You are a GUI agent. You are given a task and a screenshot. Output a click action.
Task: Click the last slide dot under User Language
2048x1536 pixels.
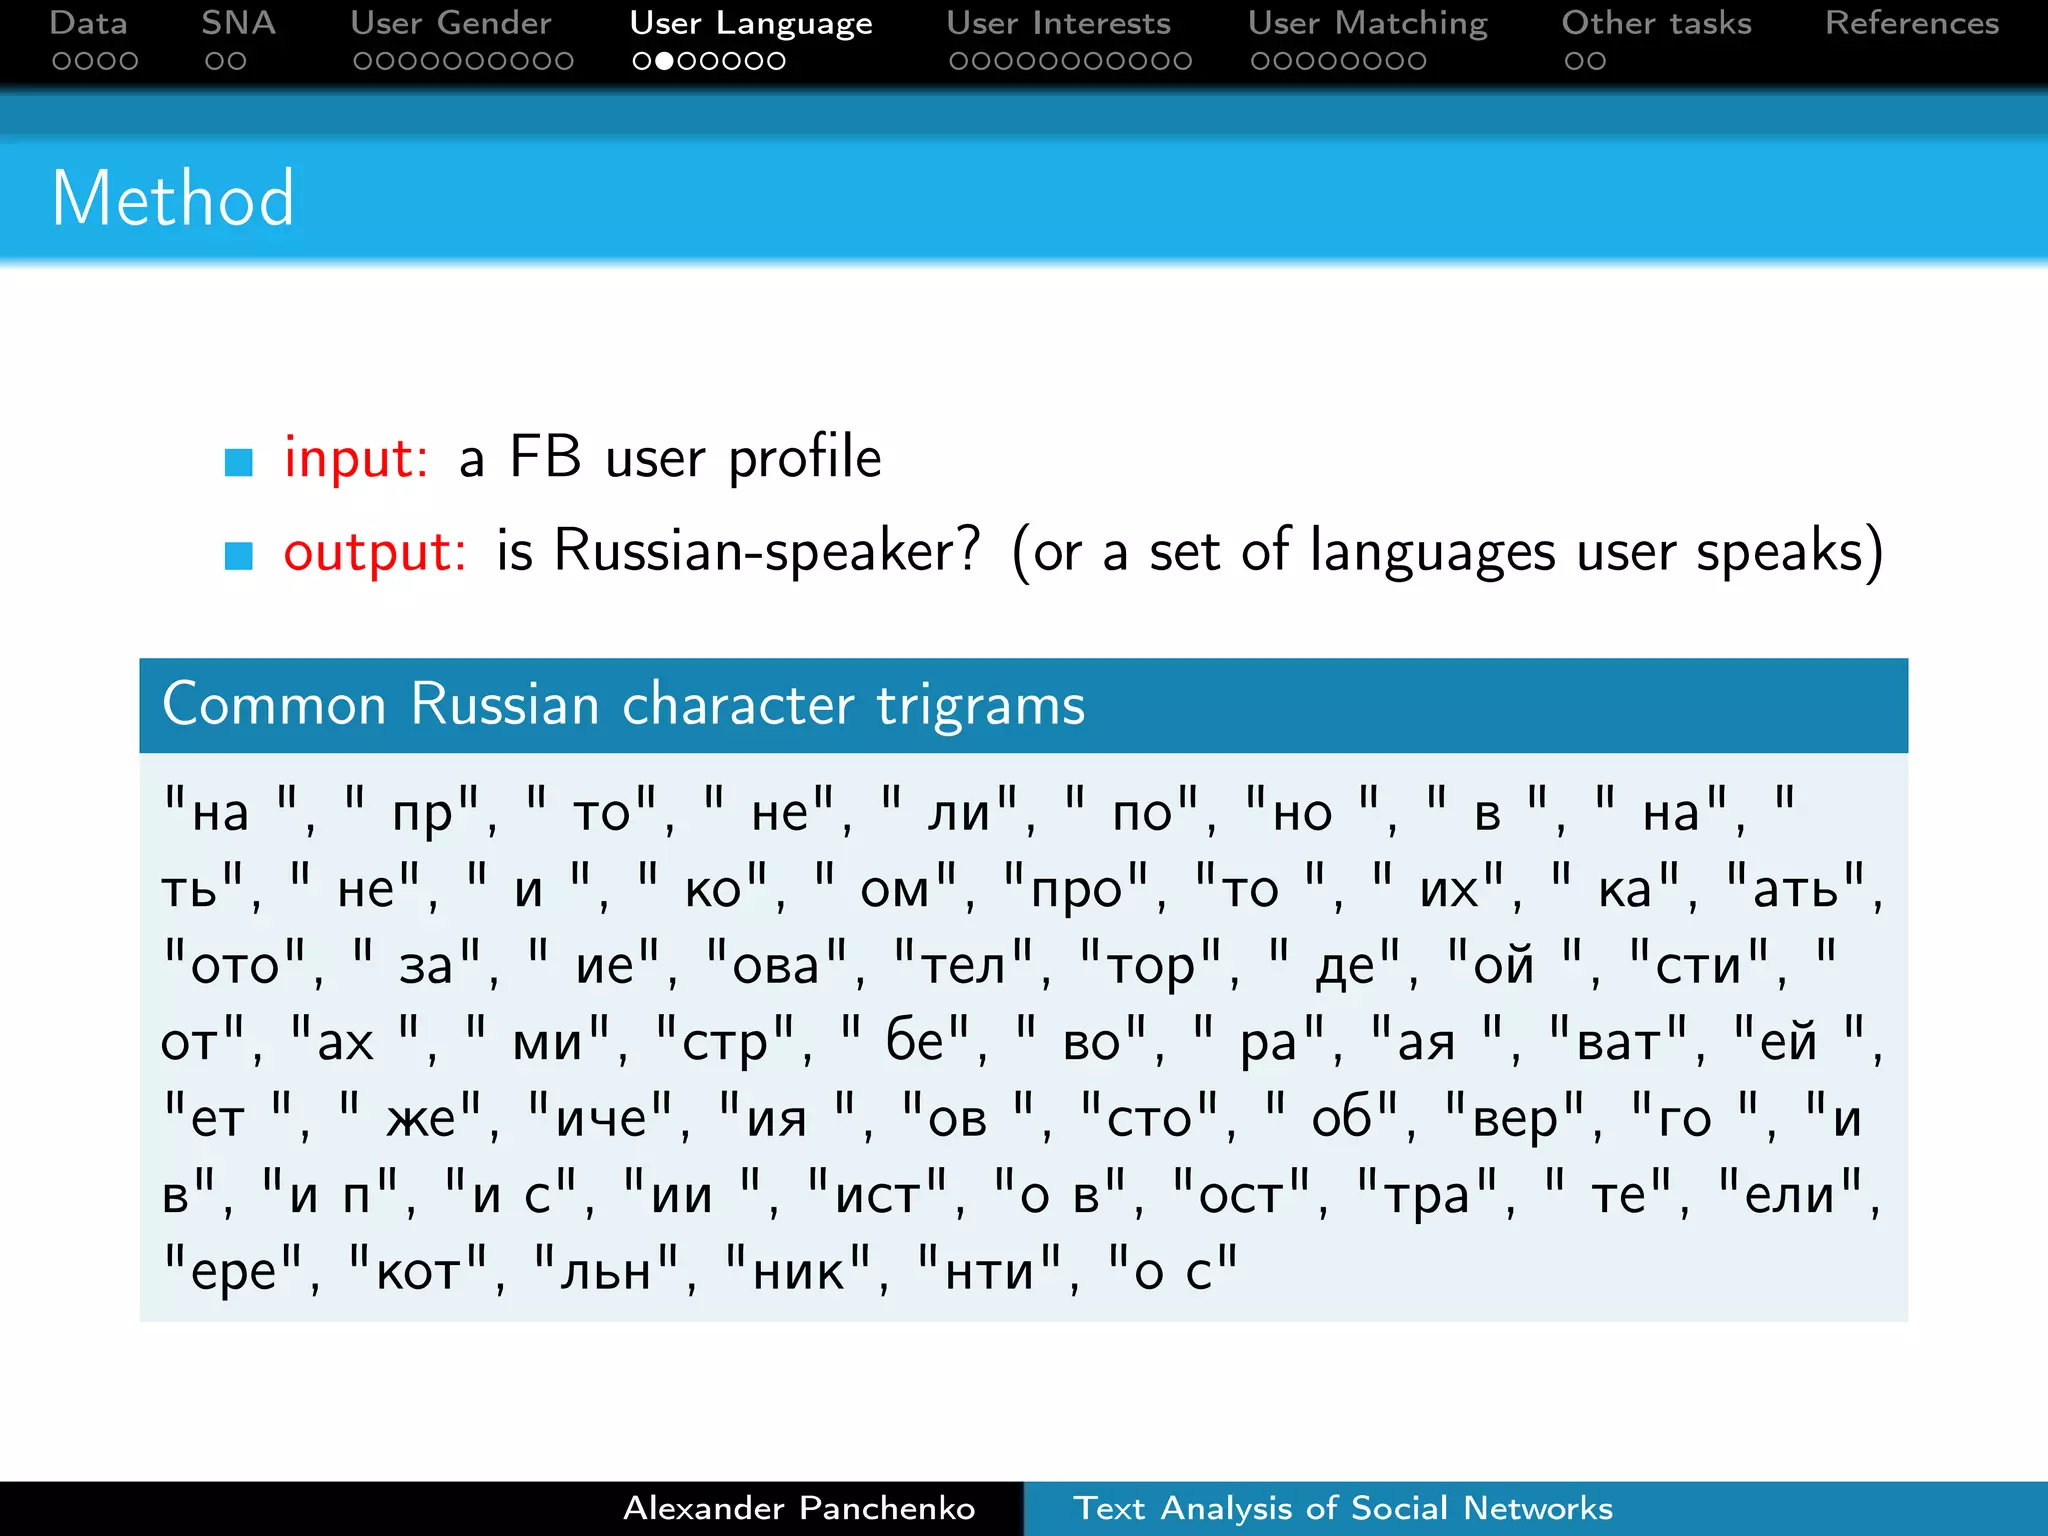pyautogui.click(x=776, y=61)
